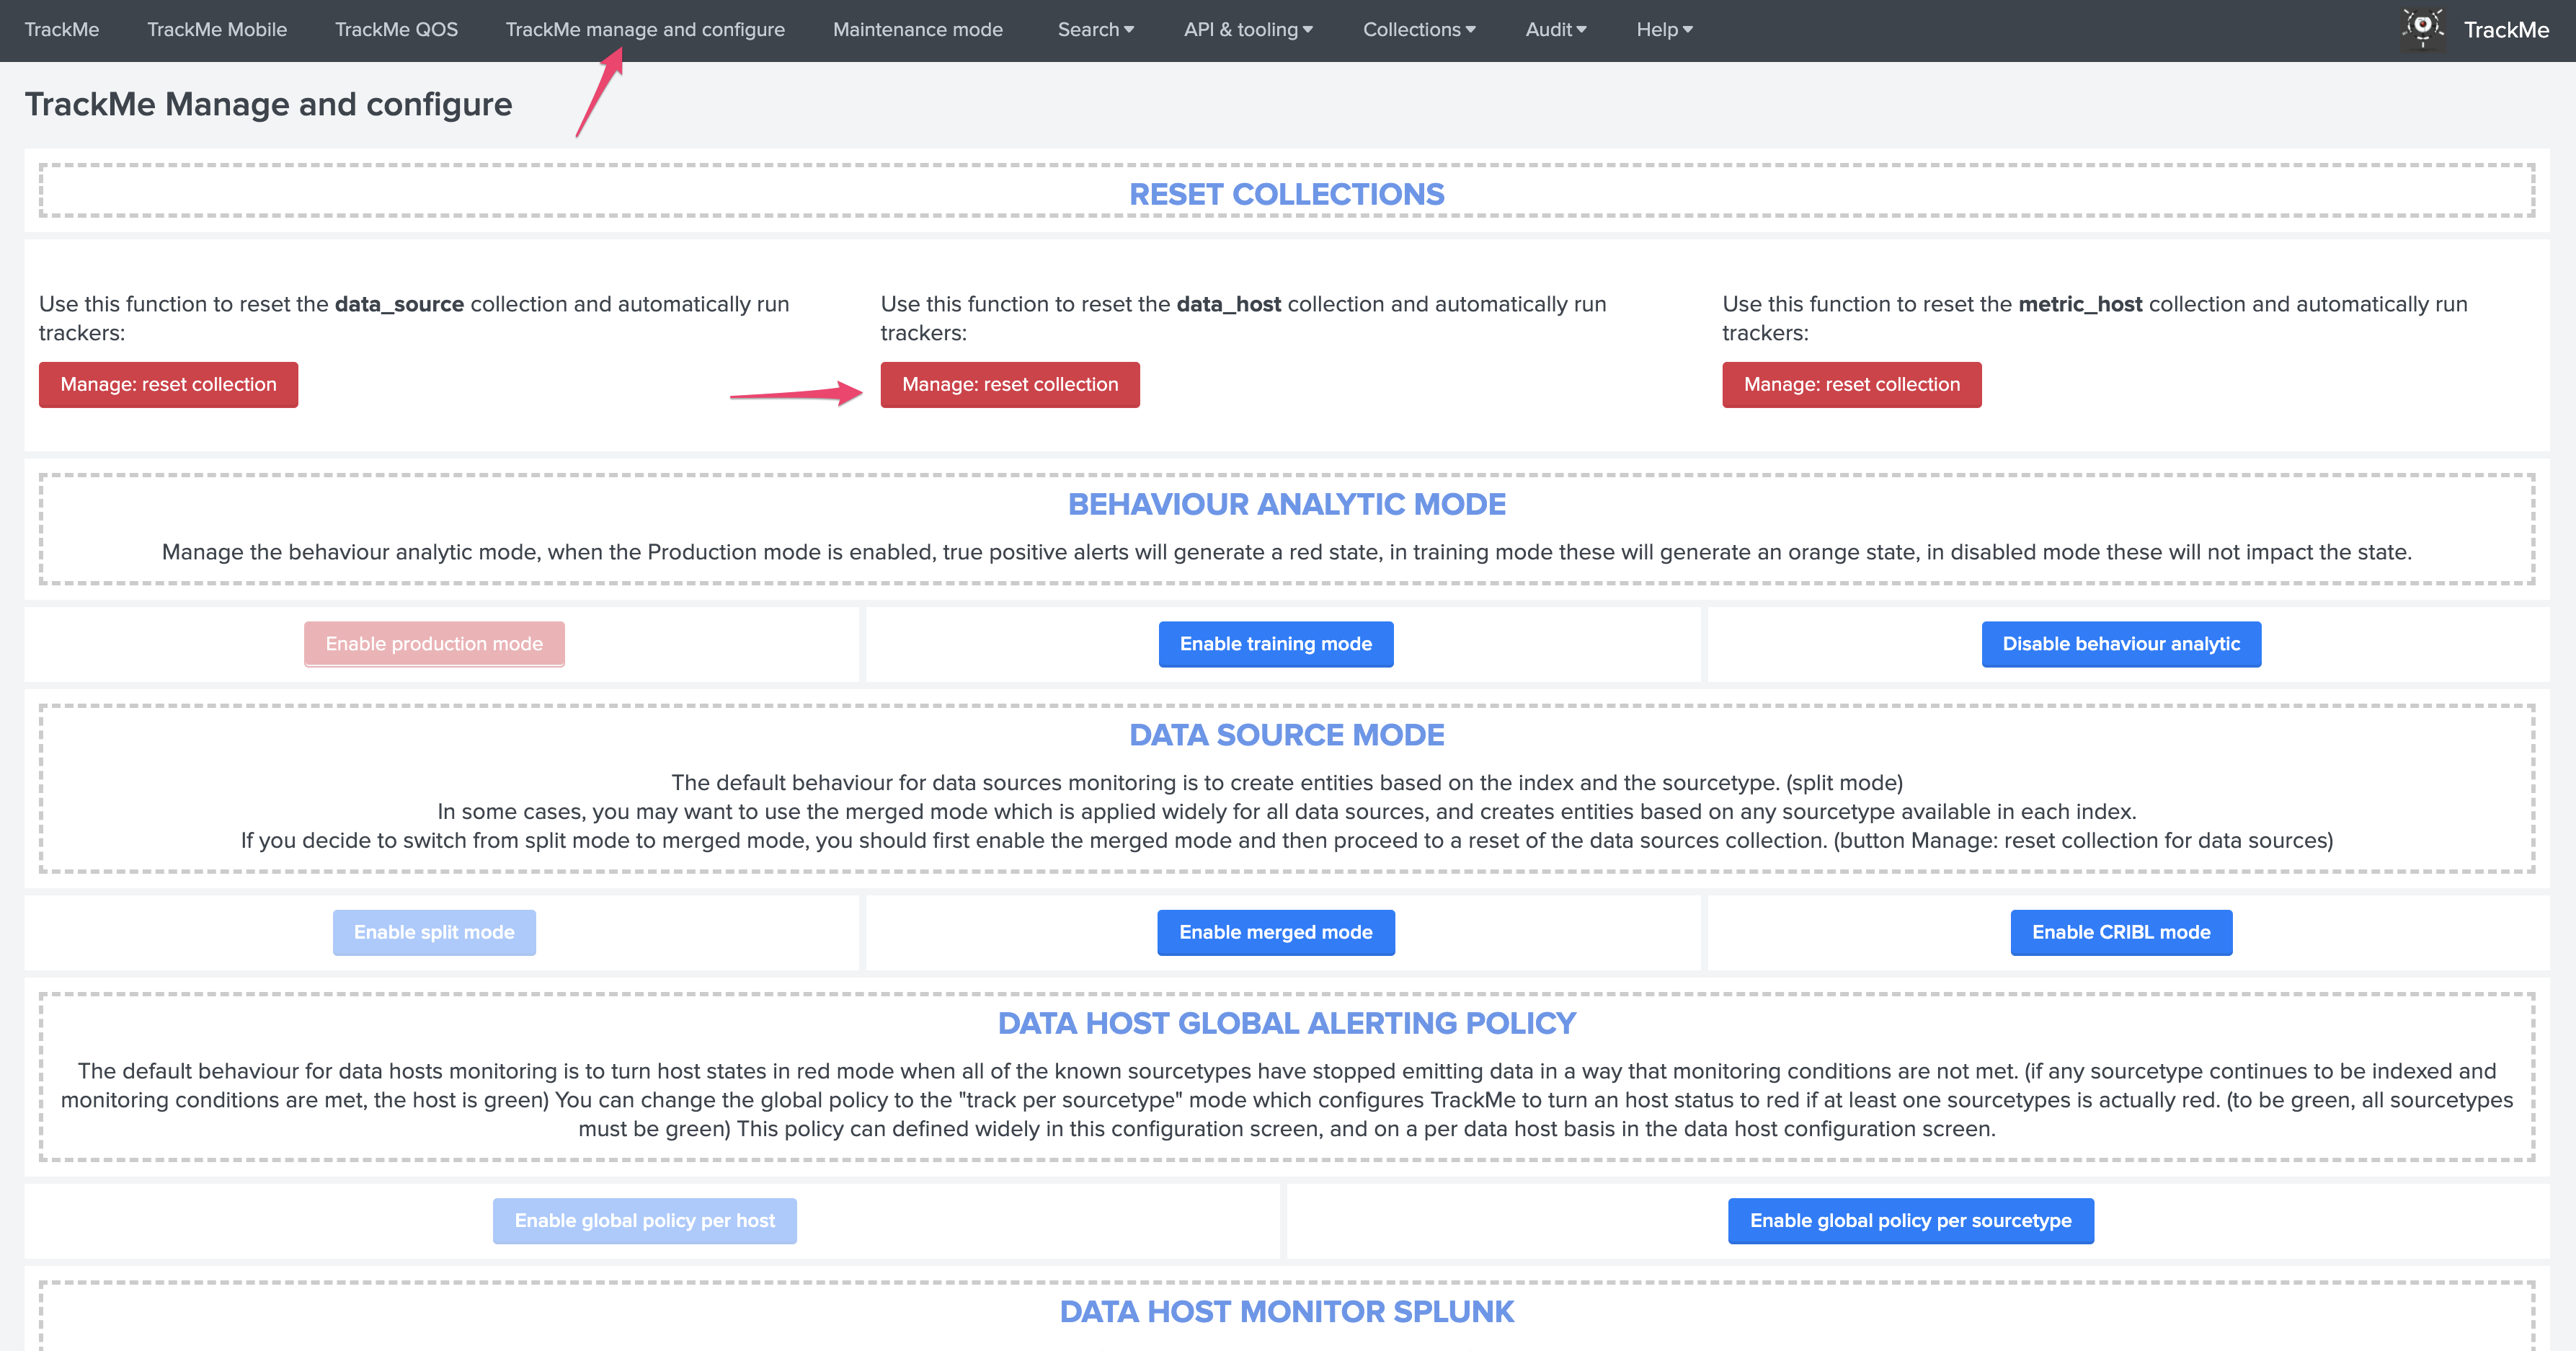Enable global policy per sourcetype
Screen dimensions: 2576x1351
pyautogui.click(x=1911, y=1220)
